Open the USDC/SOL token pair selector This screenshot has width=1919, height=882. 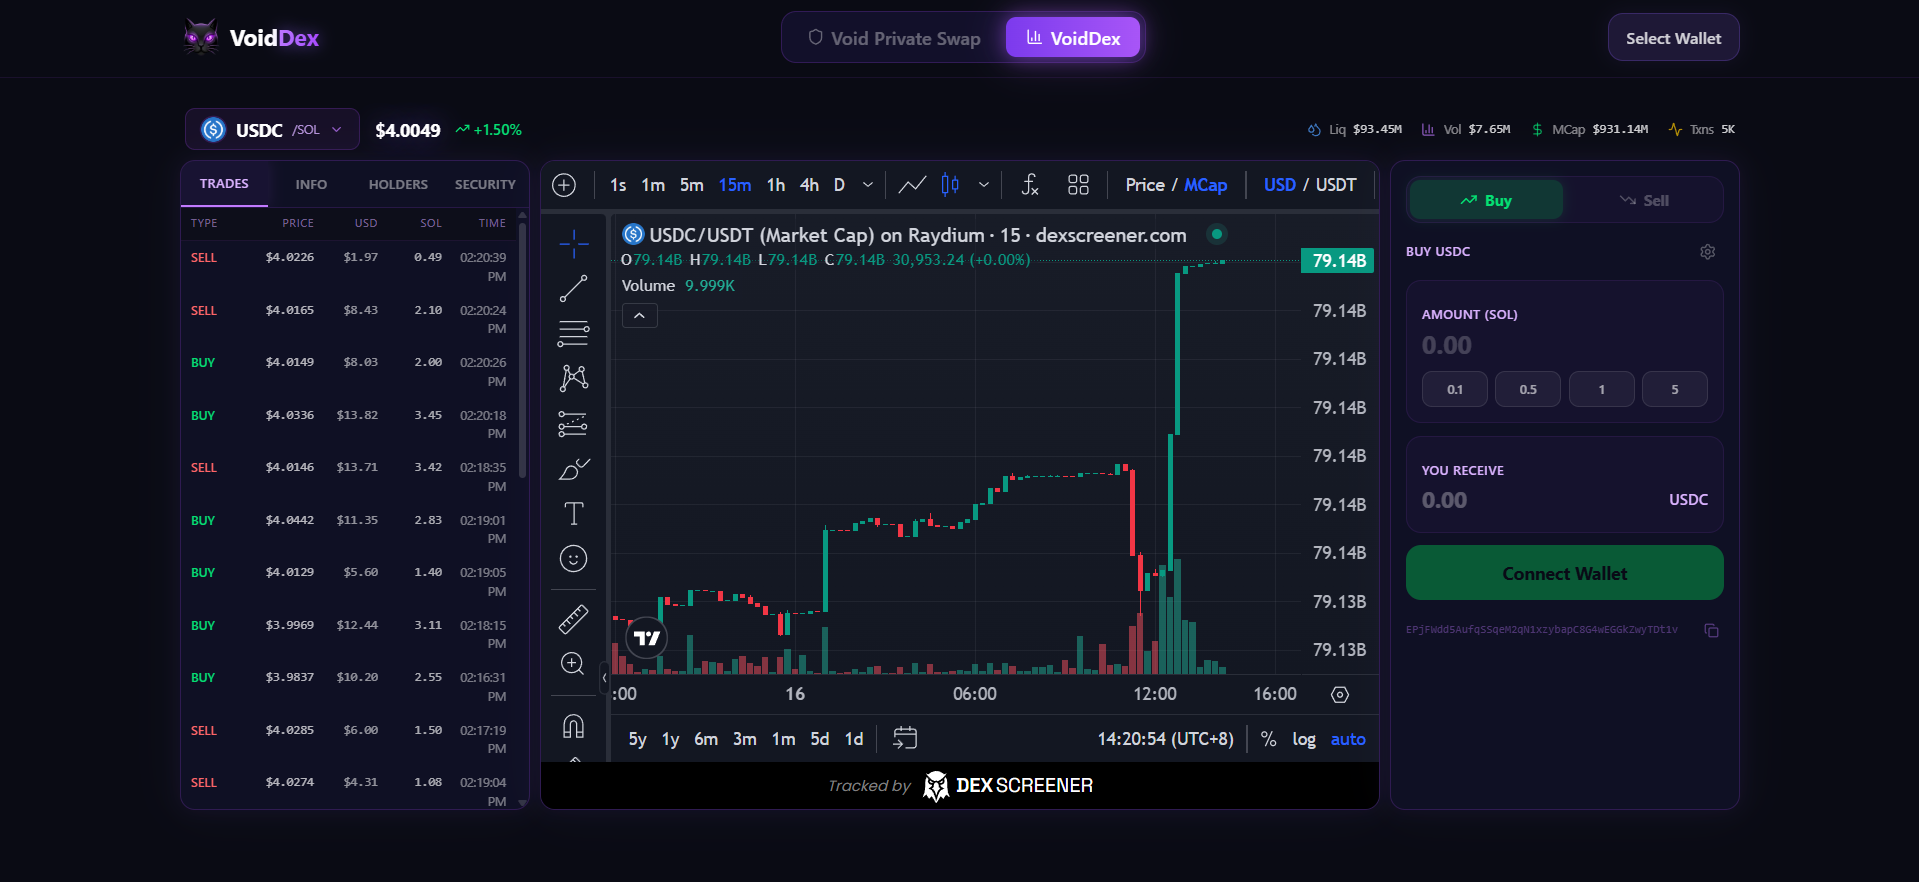pyautogui.click(x=272, y=130)
